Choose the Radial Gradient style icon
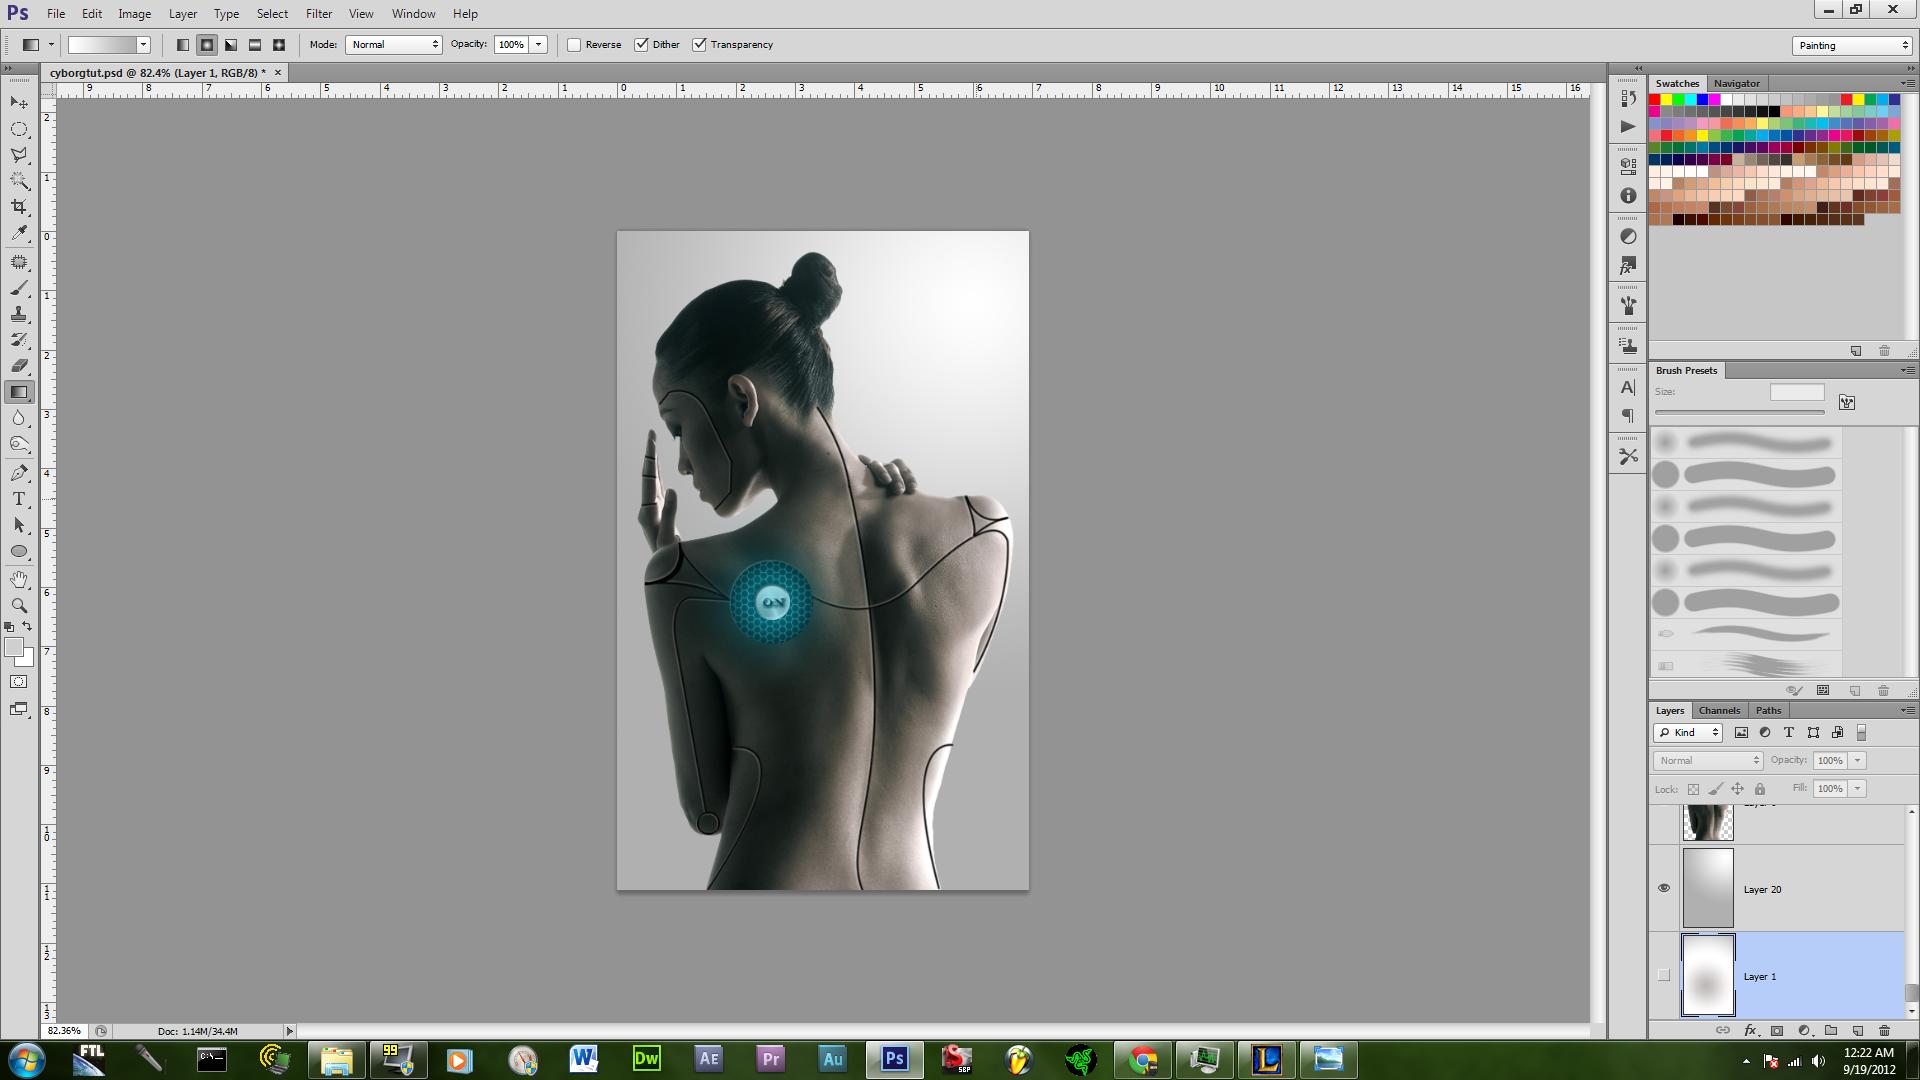The height and width of the screenshot is (1080, 1920). pos(207,45)
